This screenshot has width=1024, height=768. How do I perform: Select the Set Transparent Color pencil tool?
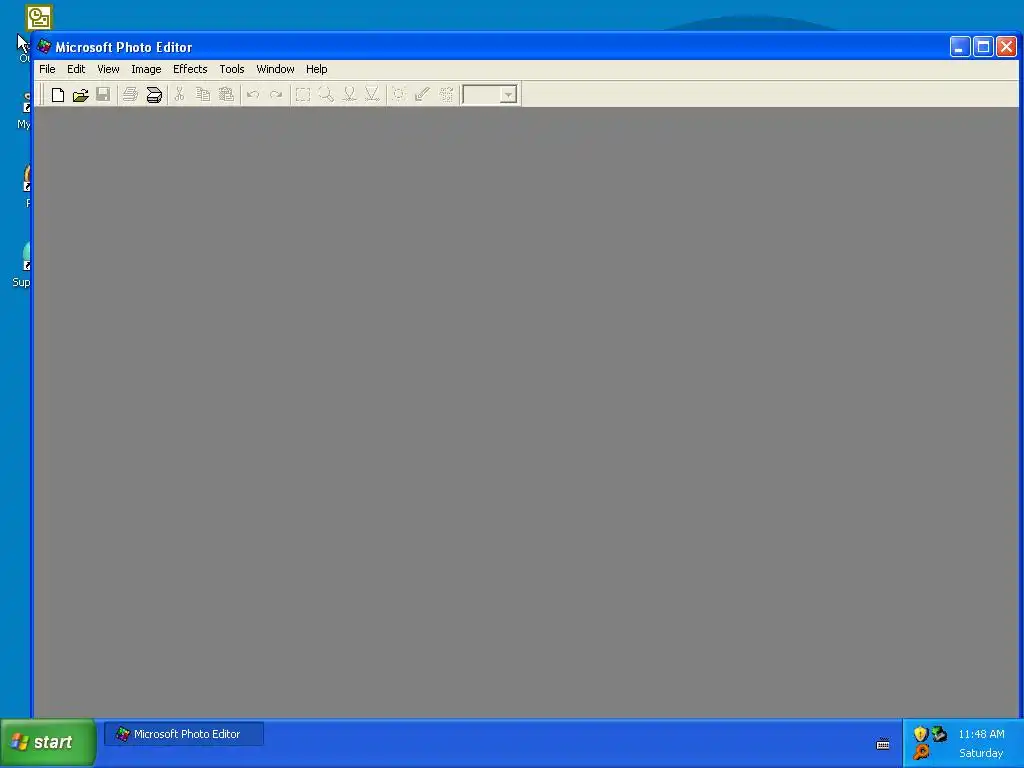click(x=422, y=95)
